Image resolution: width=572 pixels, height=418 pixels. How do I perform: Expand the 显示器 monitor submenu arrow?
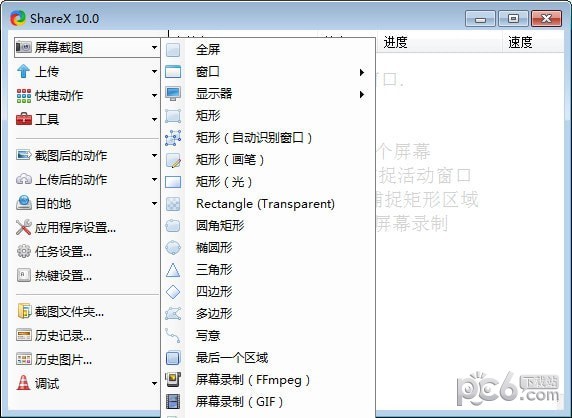362,94
